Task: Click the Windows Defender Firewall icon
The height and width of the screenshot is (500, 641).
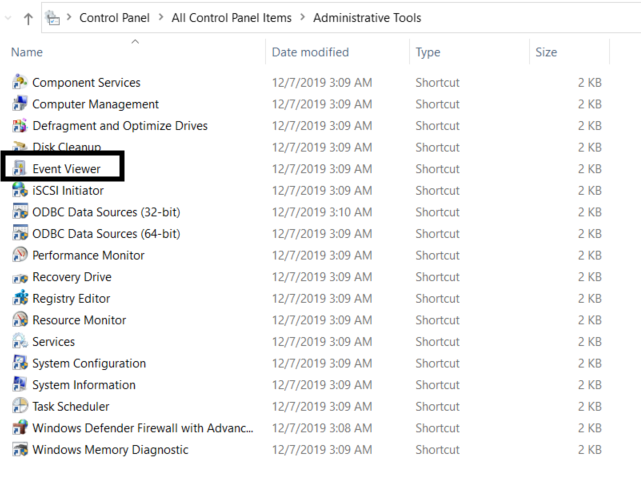Action: pos(20,428)
